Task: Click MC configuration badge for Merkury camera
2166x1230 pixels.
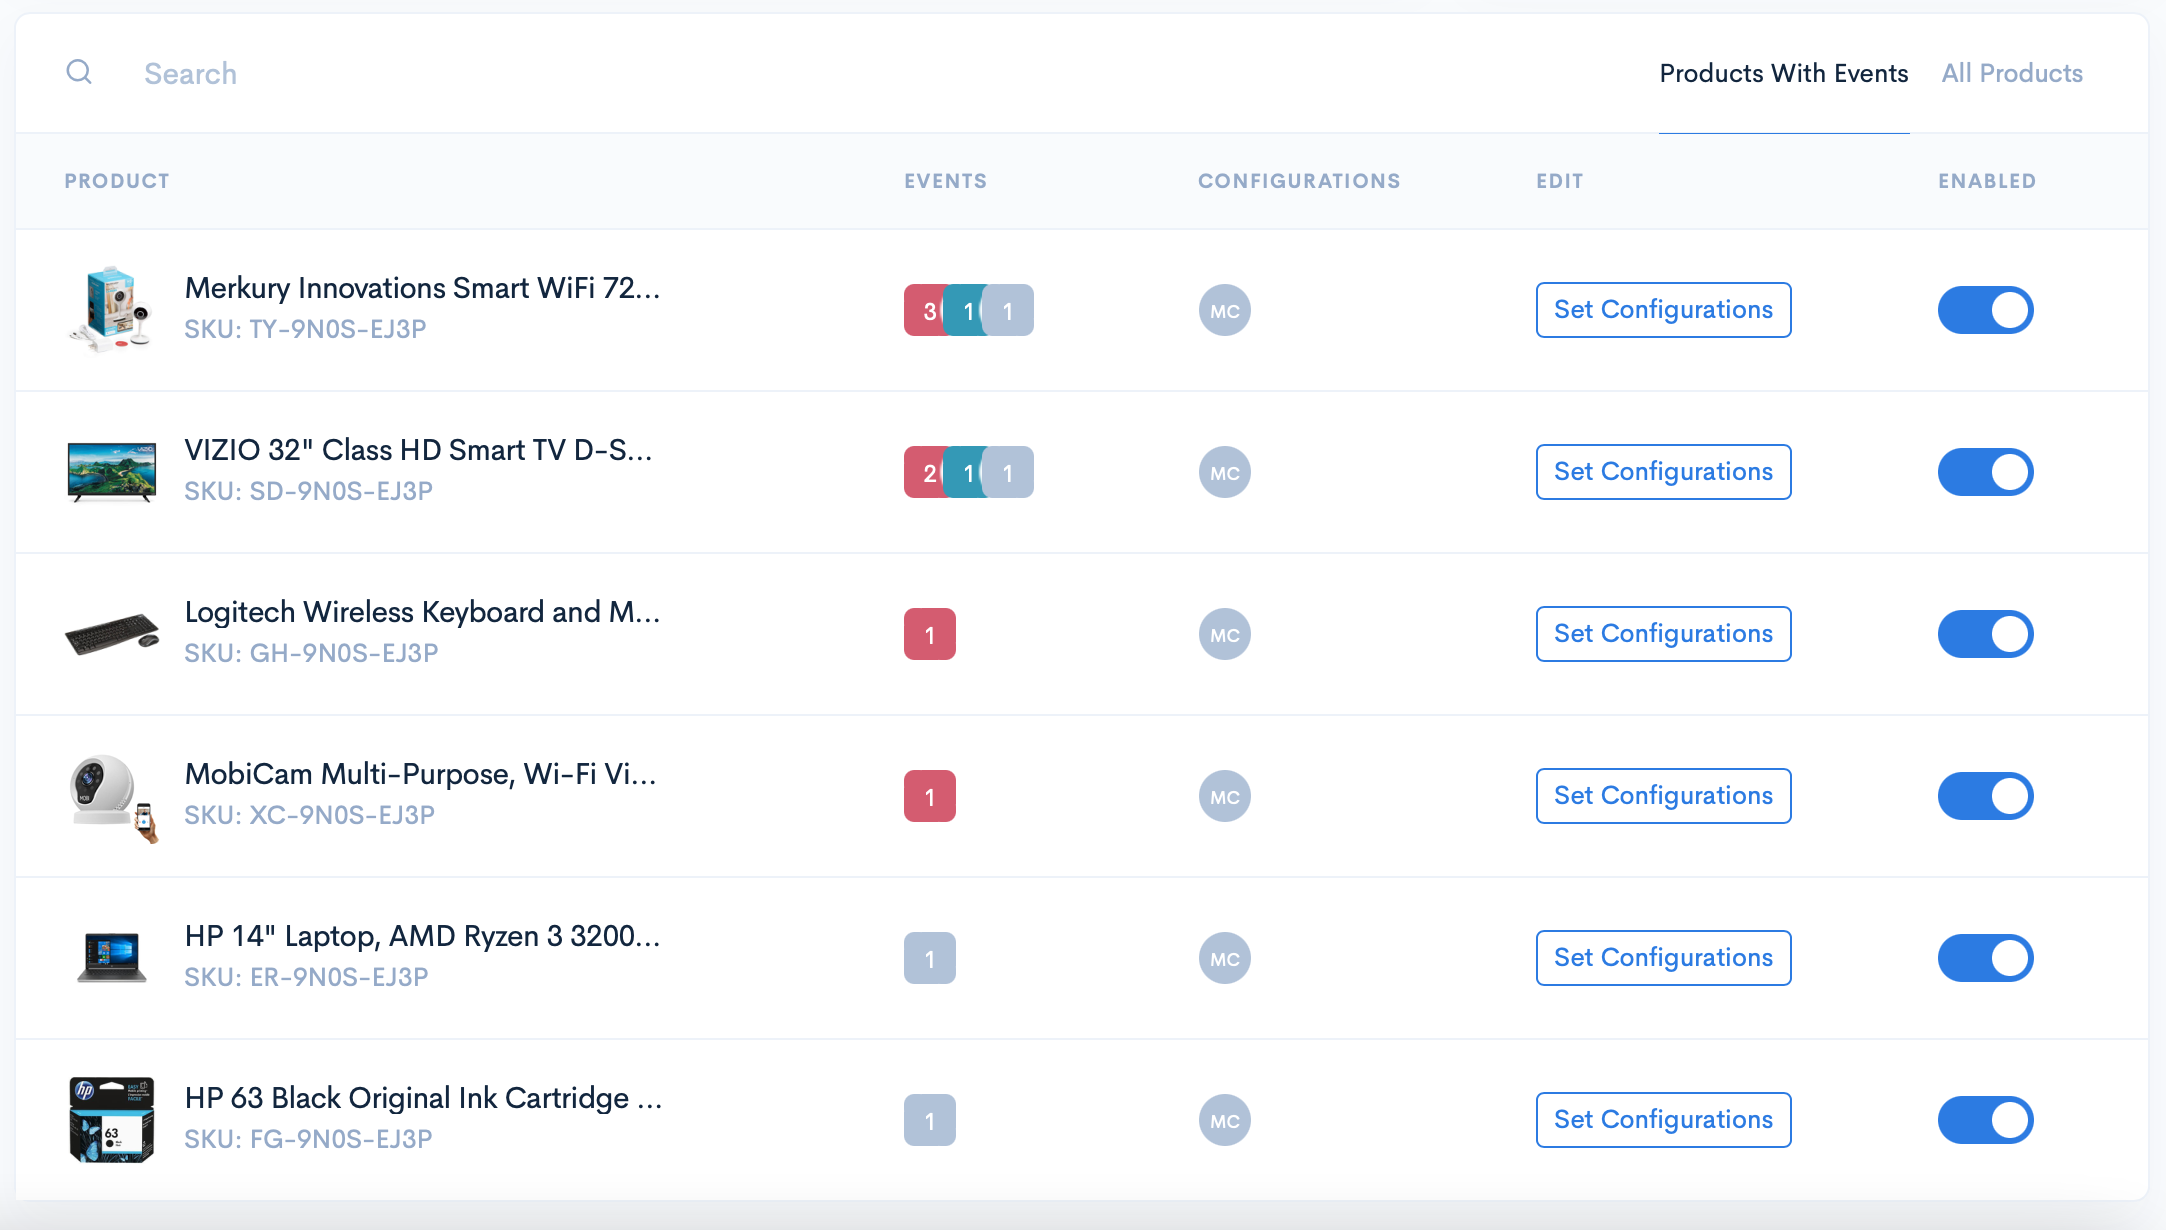Action: (x=1224, y=310)
